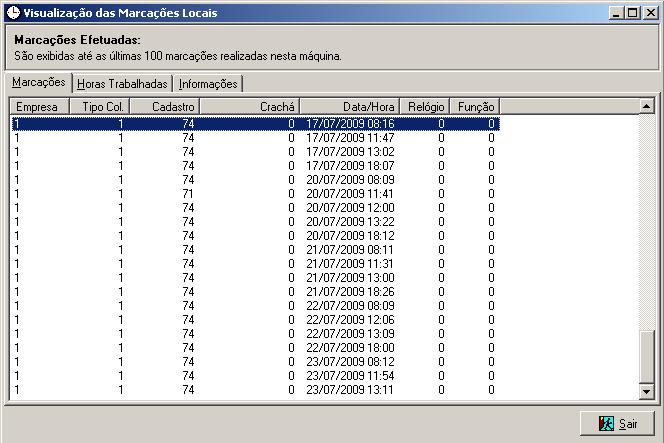Select the Marcações tab

tap(39, 82)
